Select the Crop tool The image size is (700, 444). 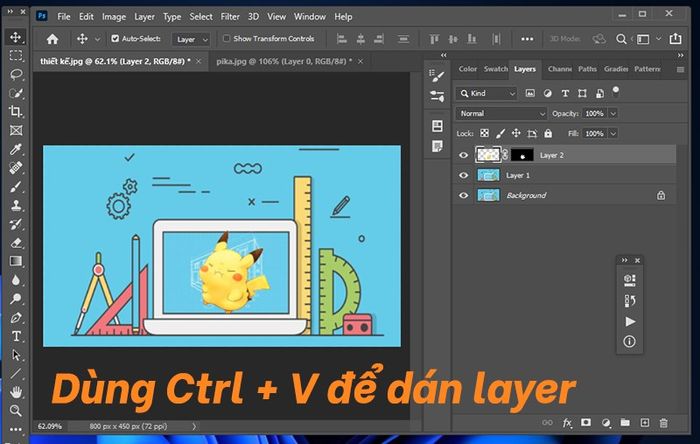point(16,111)
